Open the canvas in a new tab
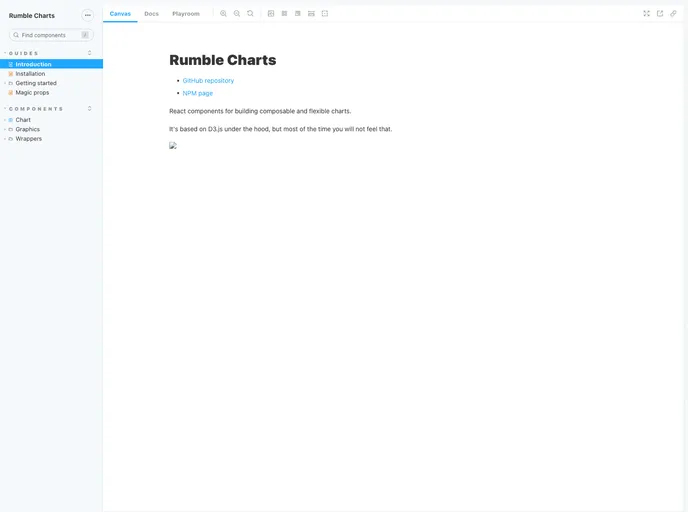Image resolution: width=688 pixels, height=512 pixels. pos(660,14)
